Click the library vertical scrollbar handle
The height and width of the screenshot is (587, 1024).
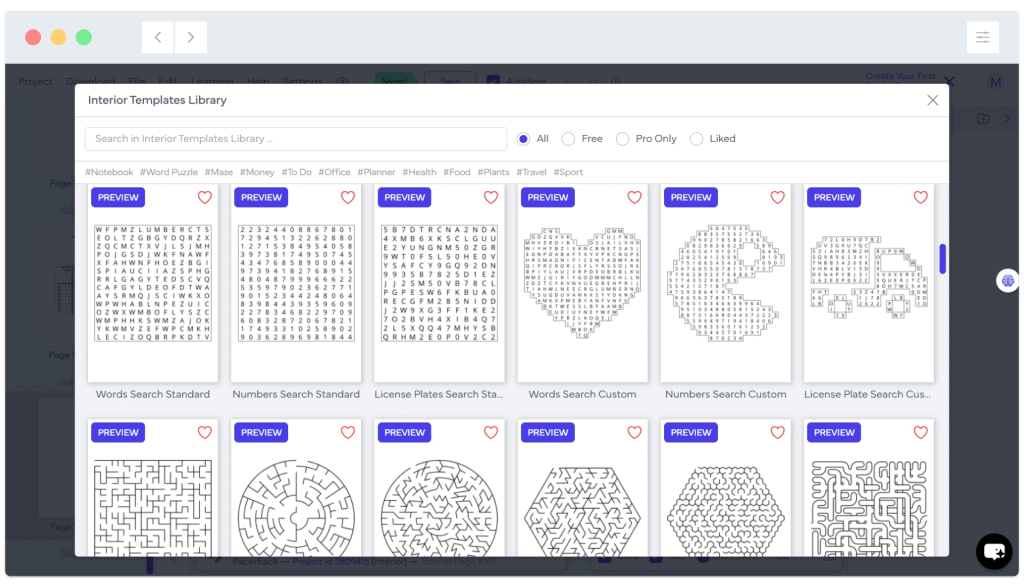(942, 259)
